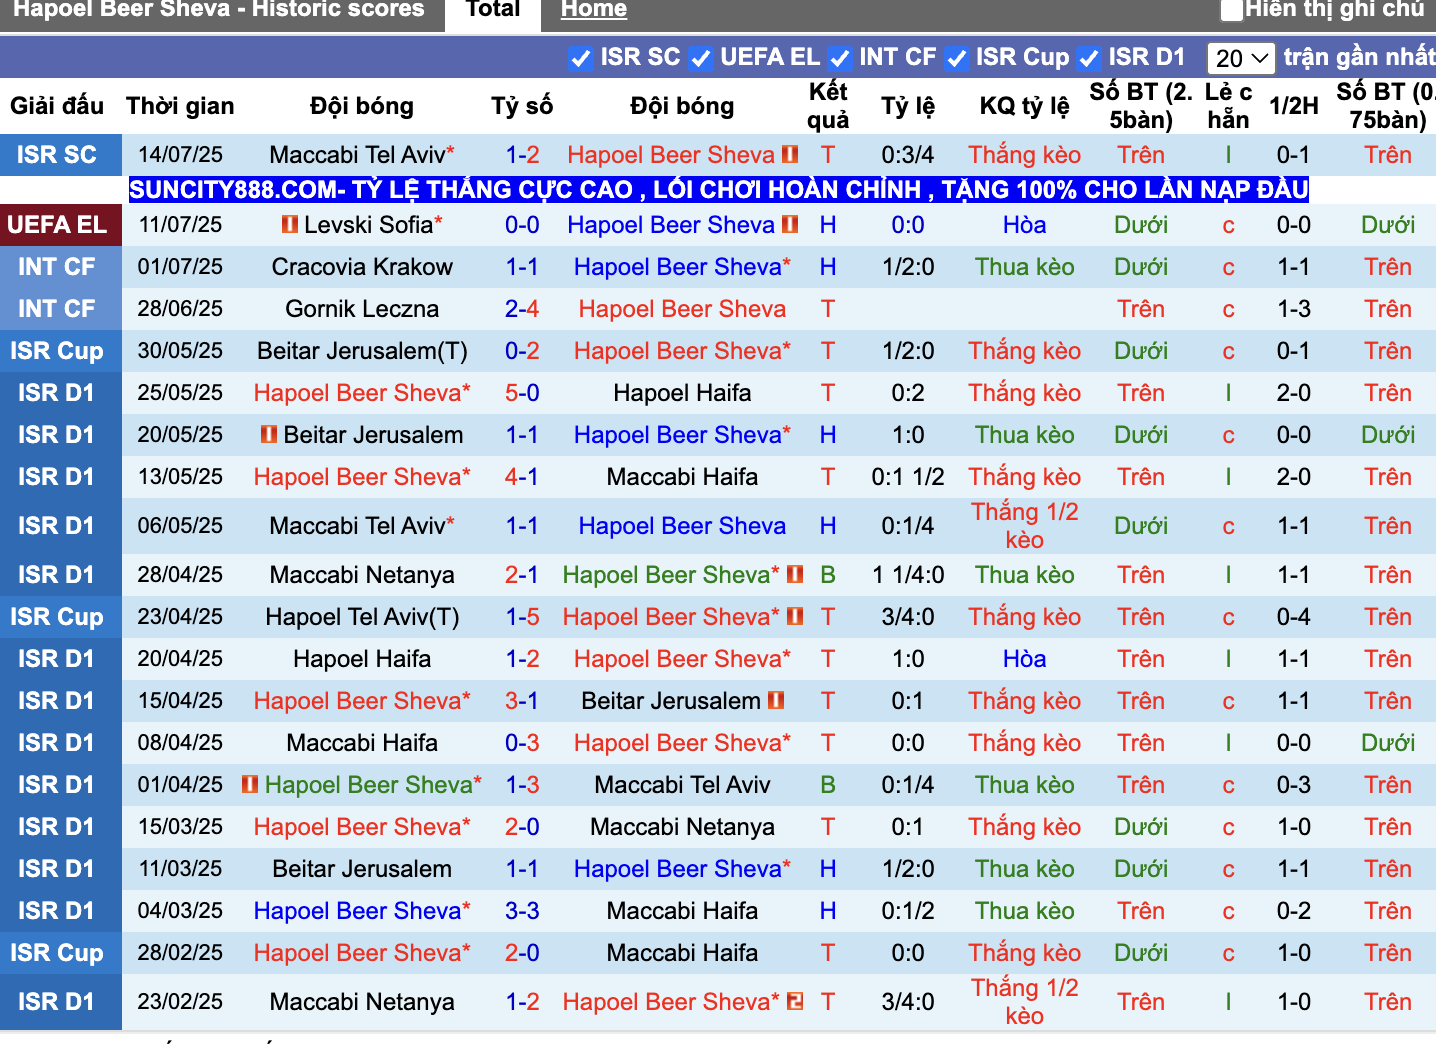Image resolution: width=1436 pixels, height=1044 pixels.
Task: Open the 20 recent matches dropdown
Action: (x=1240, y=58)
